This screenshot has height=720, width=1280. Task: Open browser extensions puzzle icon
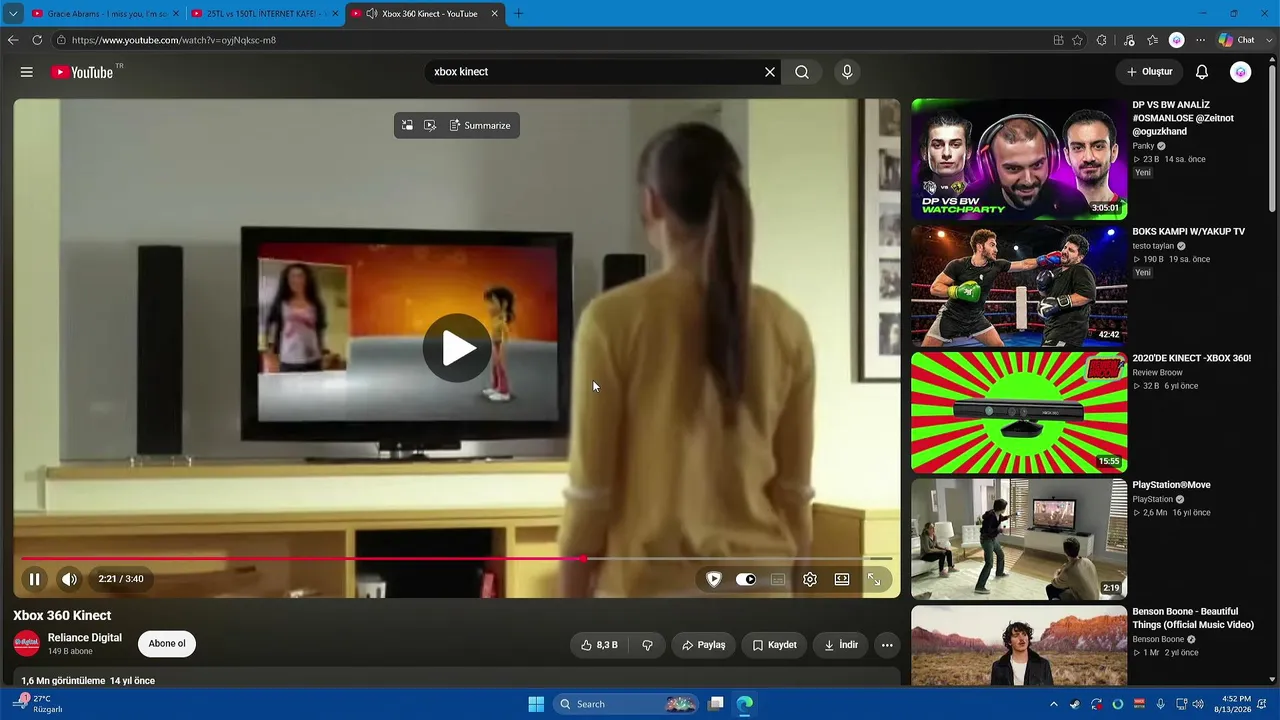pos(1101,40)
